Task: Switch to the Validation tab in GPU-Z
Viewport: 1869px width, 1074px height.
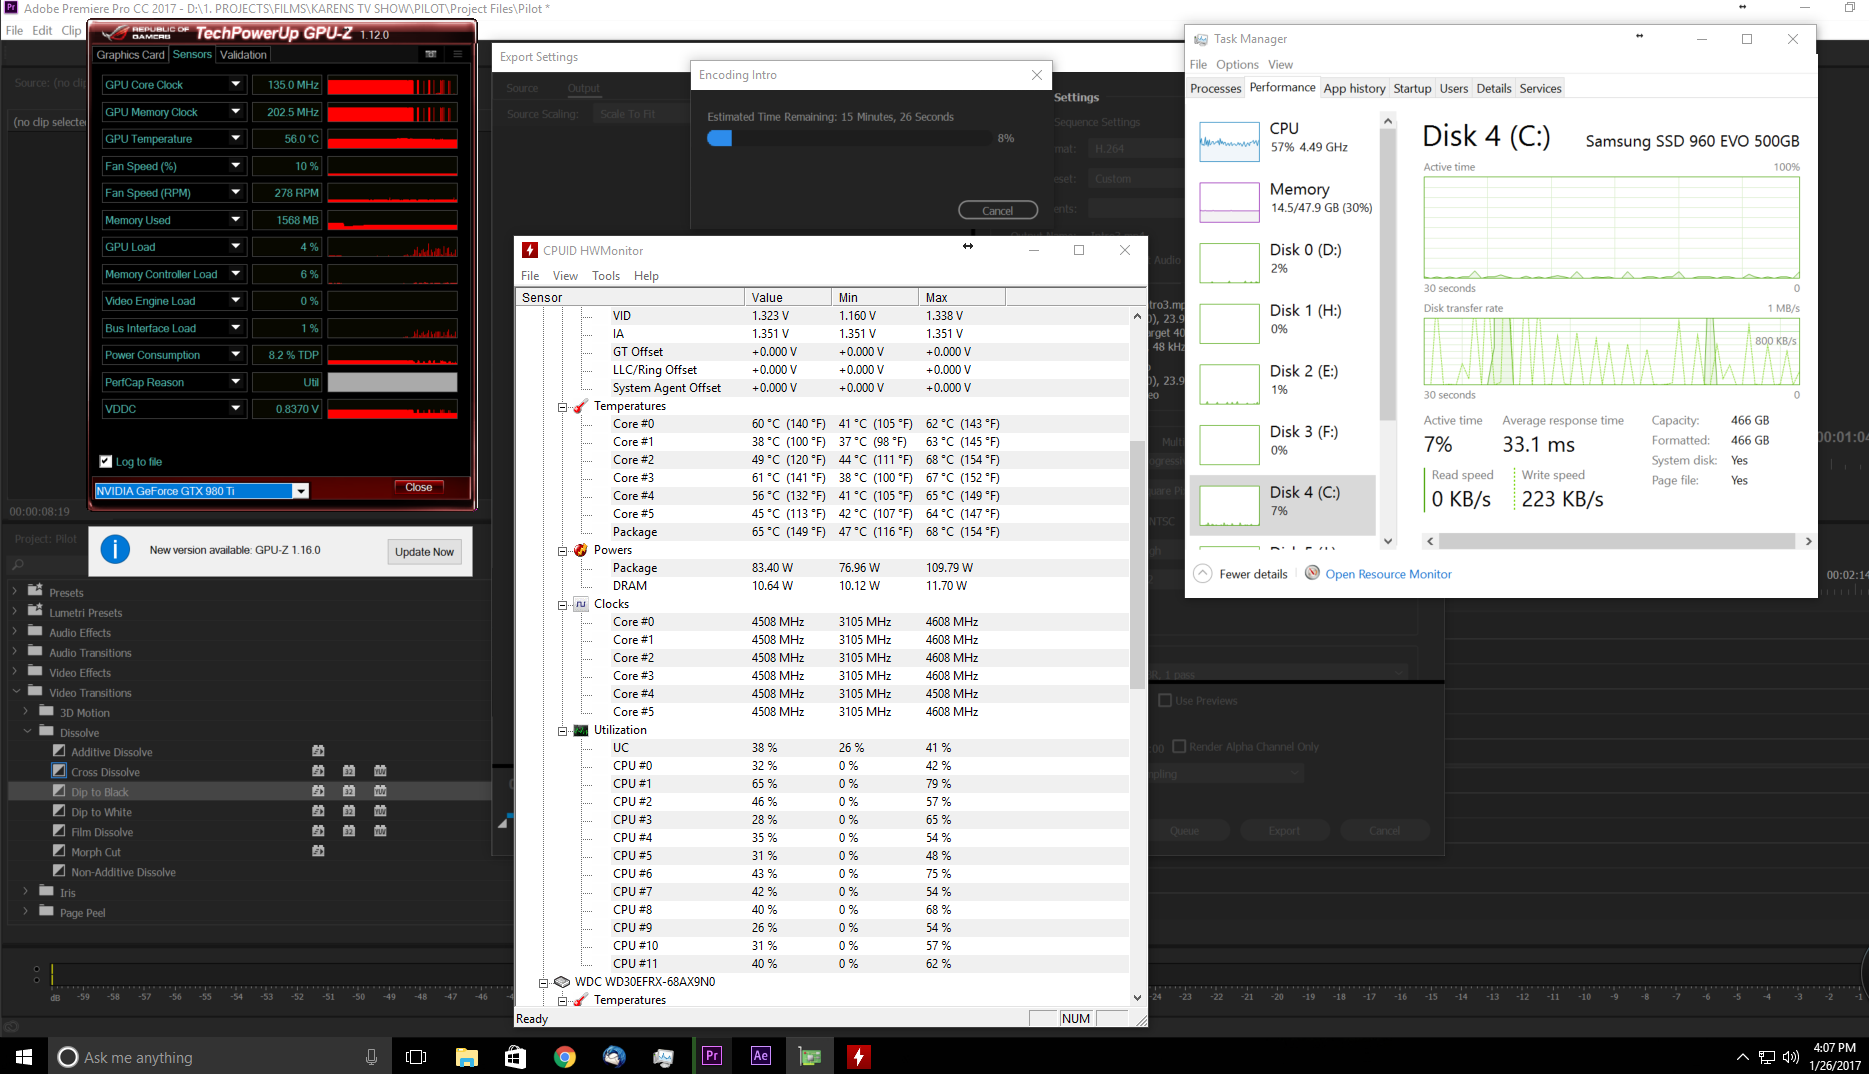Action: [x=242, y=54]
